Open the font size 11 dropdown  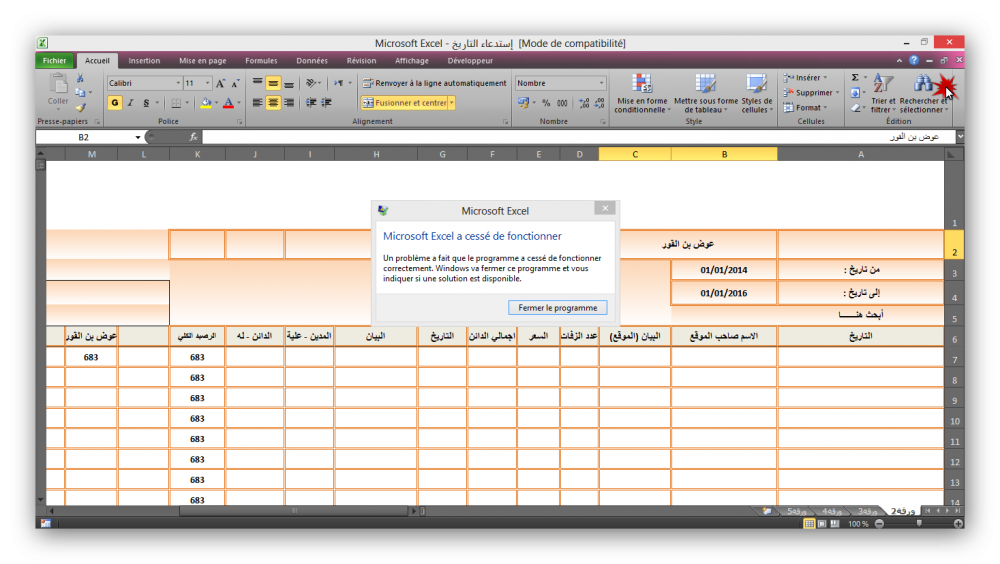tap(207, 83)
